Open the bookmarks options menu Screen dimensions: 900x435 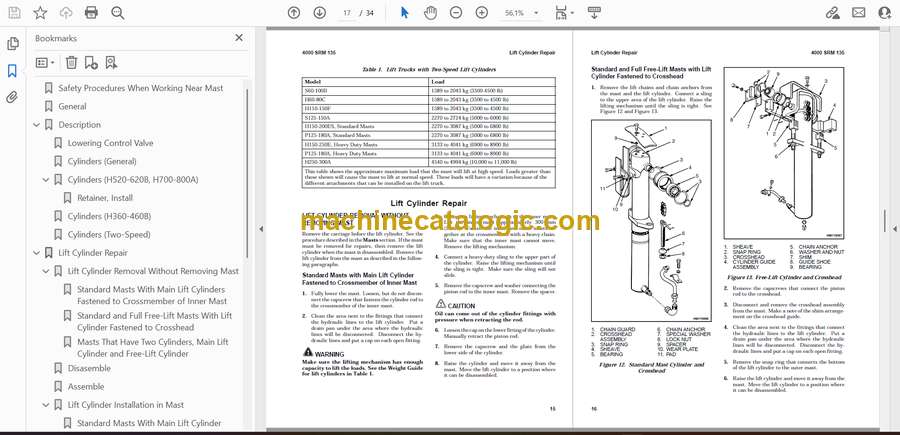(x=45, y=63)
